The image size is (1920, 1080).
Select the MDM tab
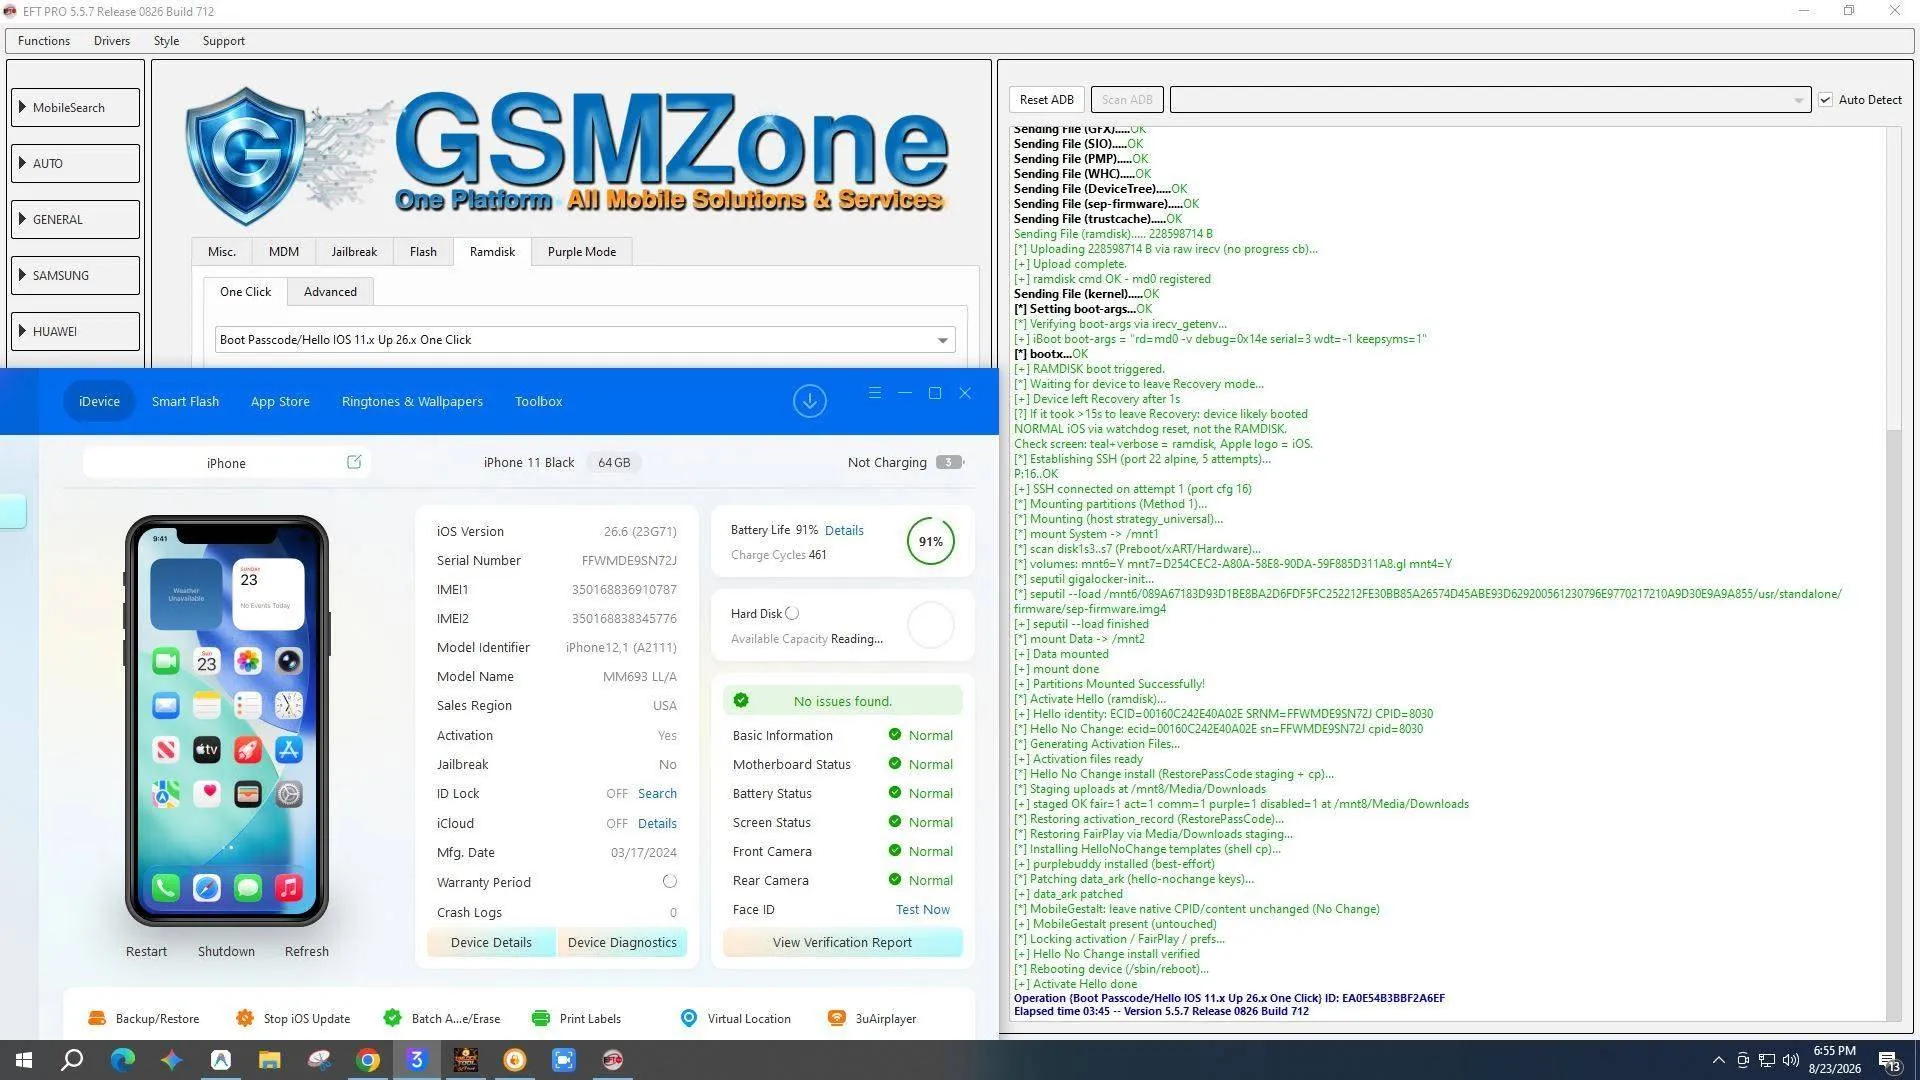coord(284,252)
